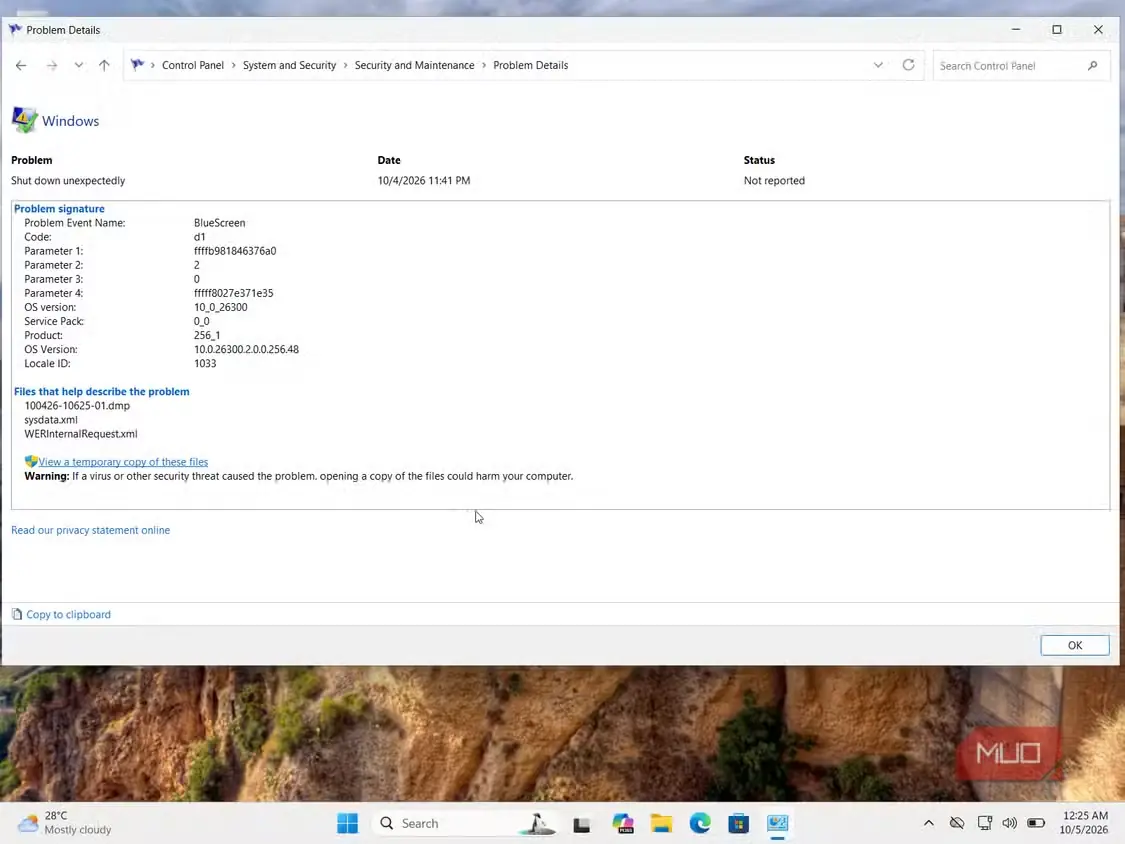Click the search highlight image in taskbar search
The height and width of the screenshot is (844, 1125).
[x=537, y=824]
